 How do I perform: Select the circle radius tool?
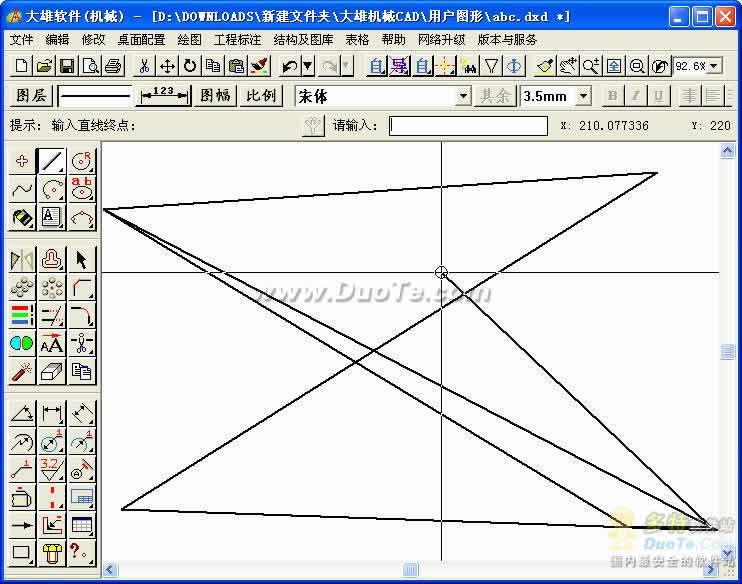coord(81,161)
